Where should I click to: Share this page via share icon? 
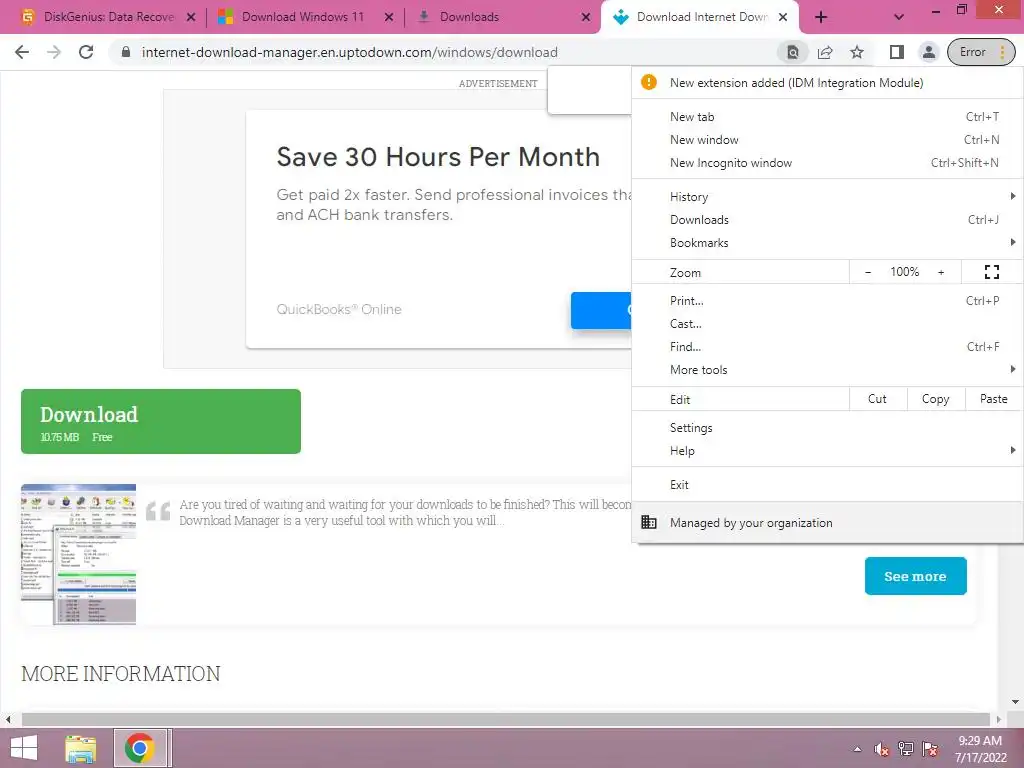pos(825,52)
